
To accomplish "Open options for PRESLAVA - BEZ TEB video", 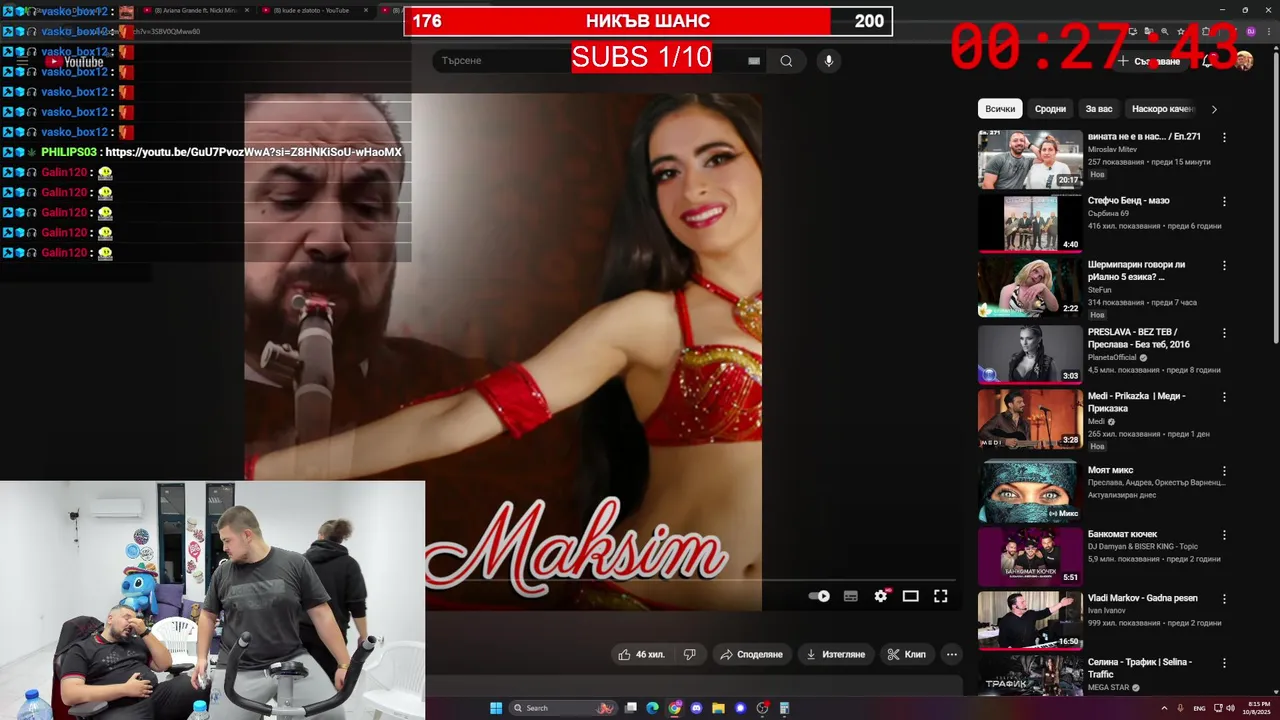I will tap(1224, 333).
